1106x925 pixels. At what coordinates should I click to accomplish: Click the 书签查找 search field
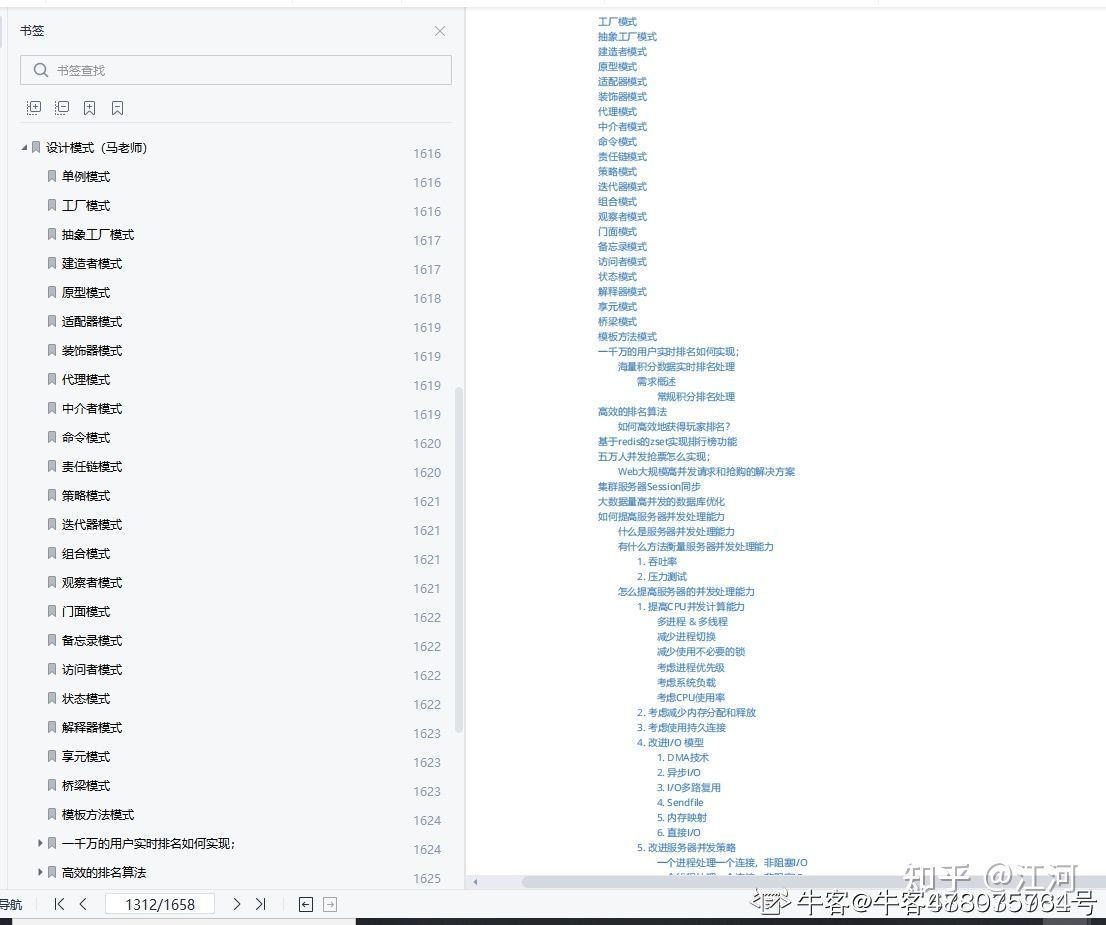[x=236, y=70]
